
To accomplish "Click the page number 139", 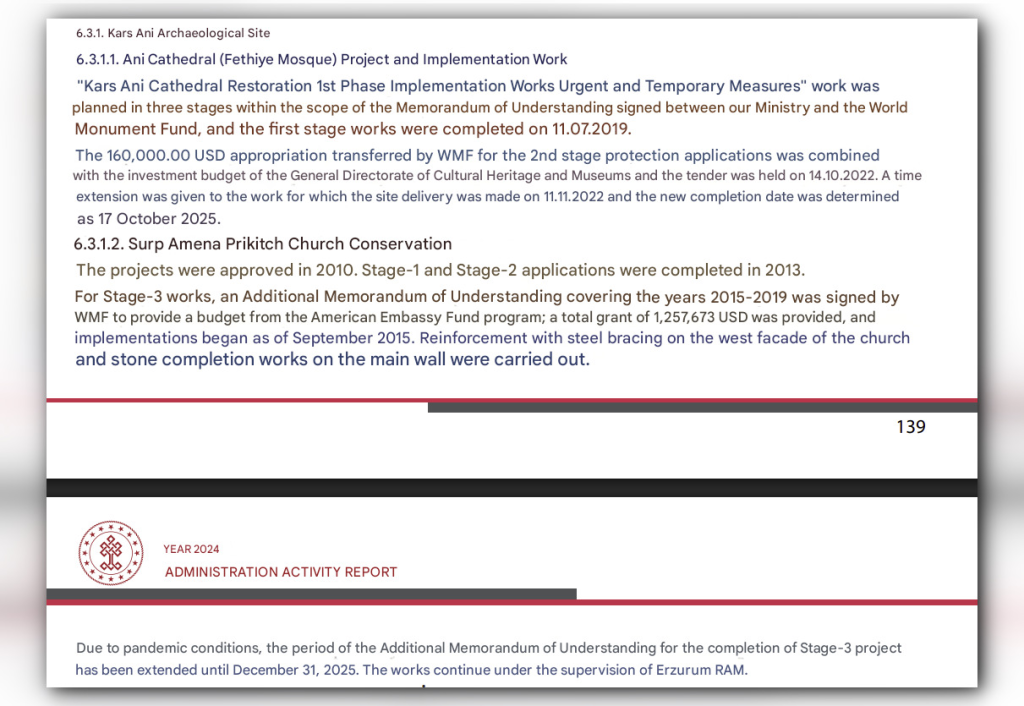I will click(x=911, y=426).
